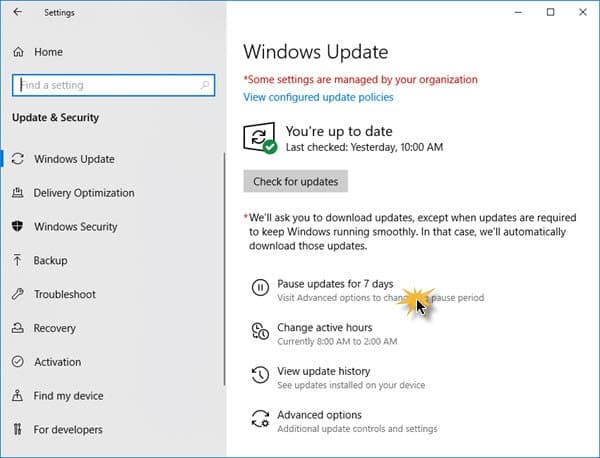Focus the Find a setting search box
600x458 pixels.
[x=113, y=85]
